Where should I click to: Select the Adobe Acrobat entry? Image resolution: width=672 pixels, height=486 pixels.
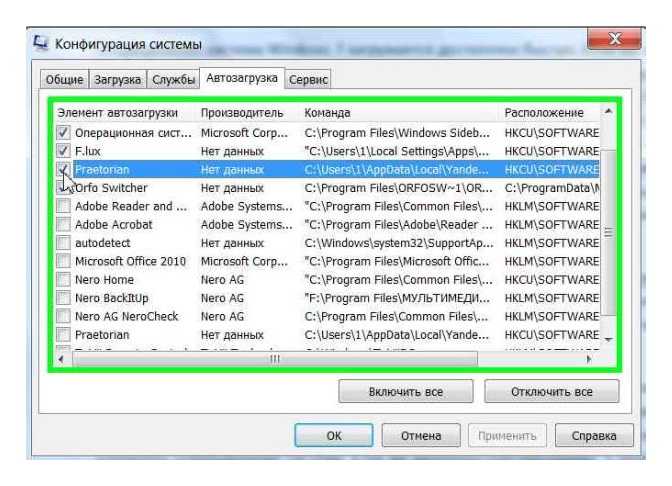tap(114, 225)
